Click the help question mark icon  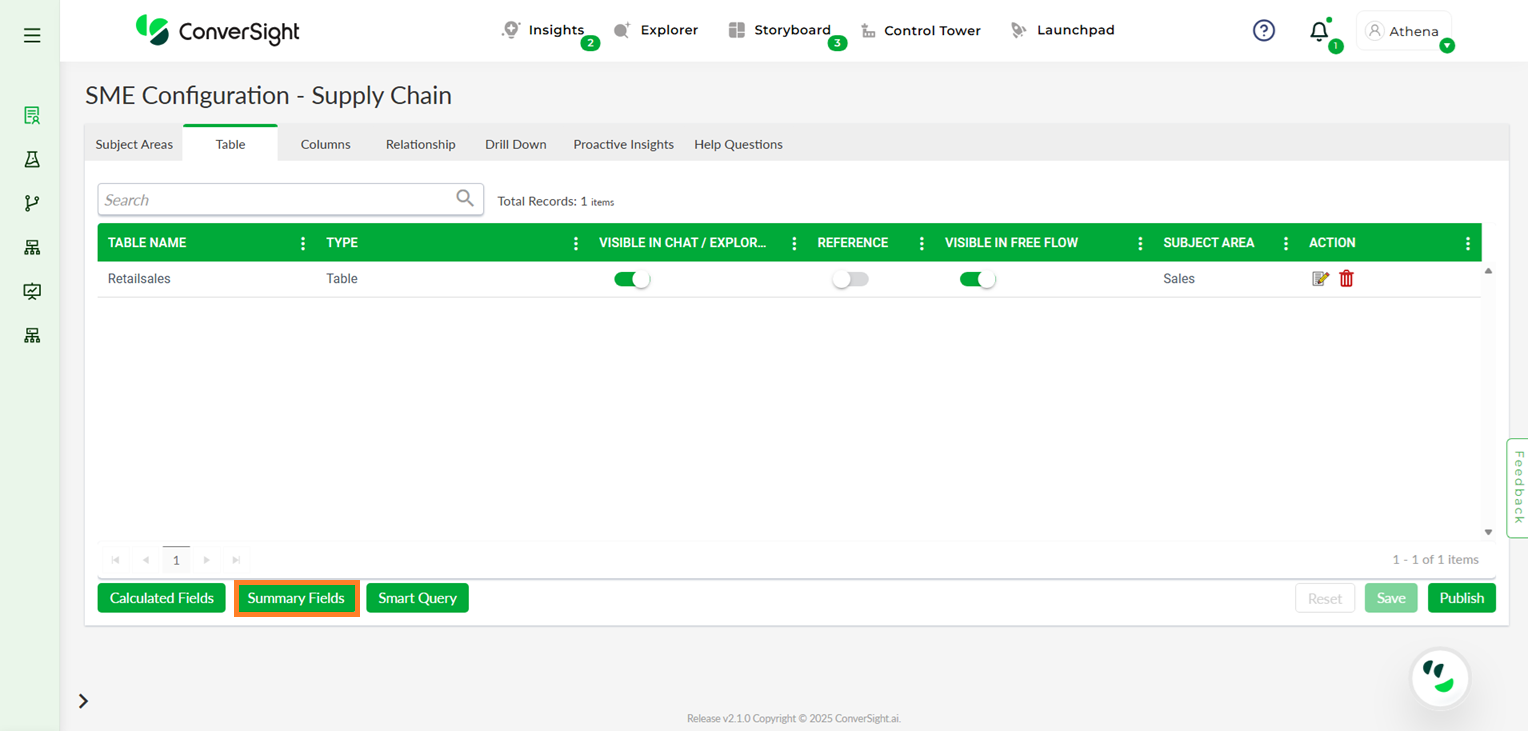tap(1264, 31)
